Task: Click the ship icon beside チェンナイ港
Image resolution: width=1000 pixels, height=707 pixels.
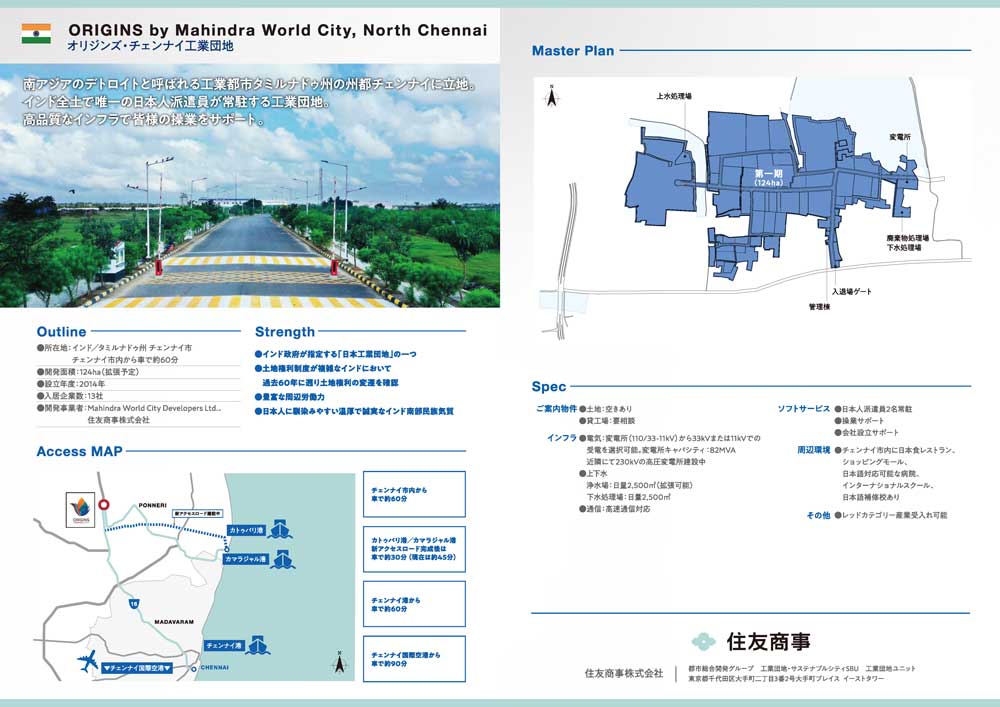Action: click(x=258, y=645)
